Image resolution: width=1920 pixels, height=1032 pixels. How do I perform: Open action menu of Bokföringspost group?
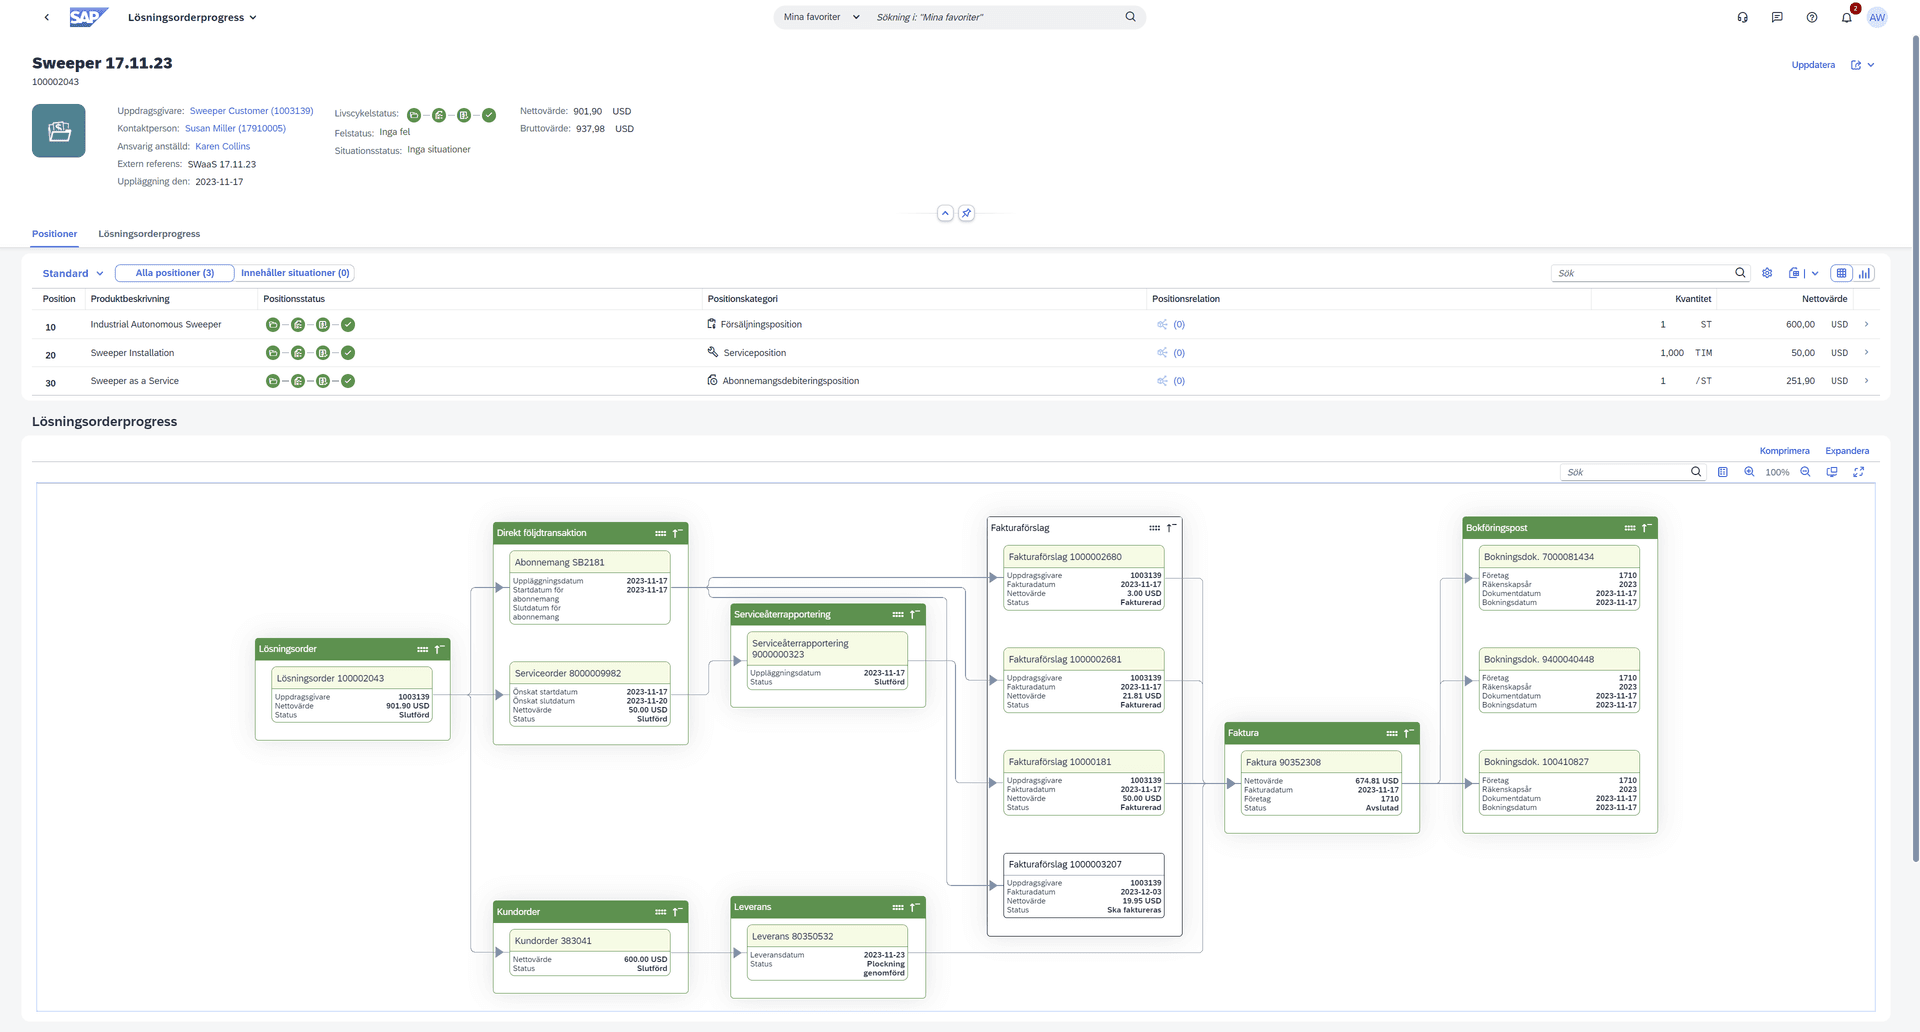[1630, 528]
